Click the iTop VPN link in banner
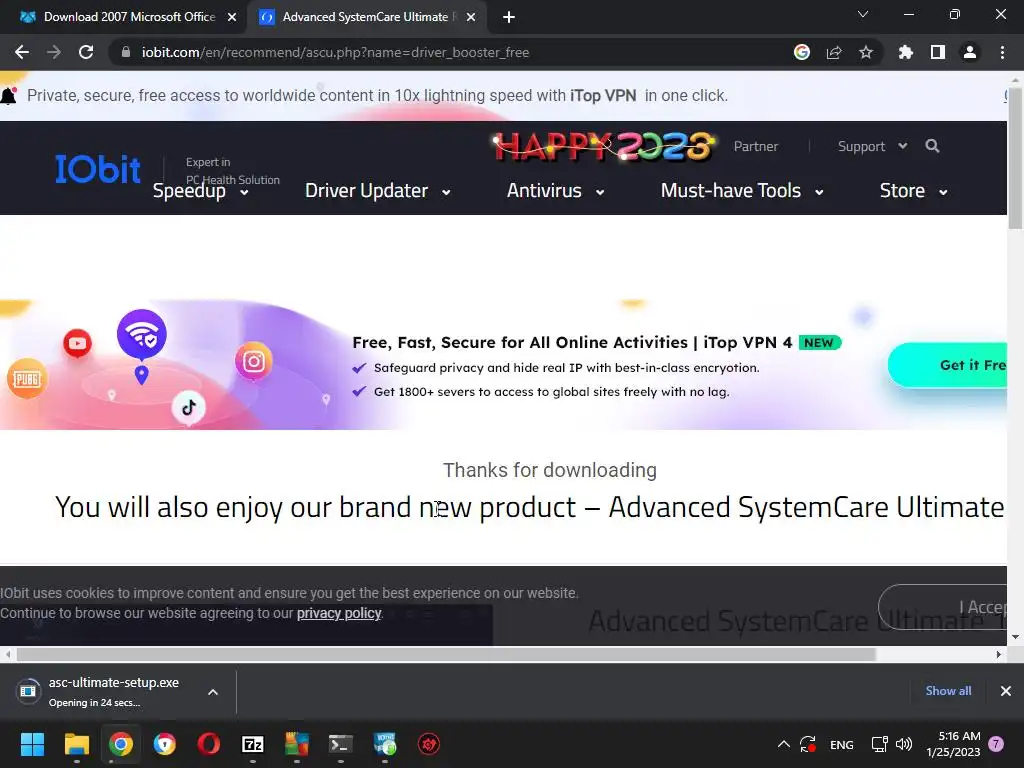 [x=603, y=95]
